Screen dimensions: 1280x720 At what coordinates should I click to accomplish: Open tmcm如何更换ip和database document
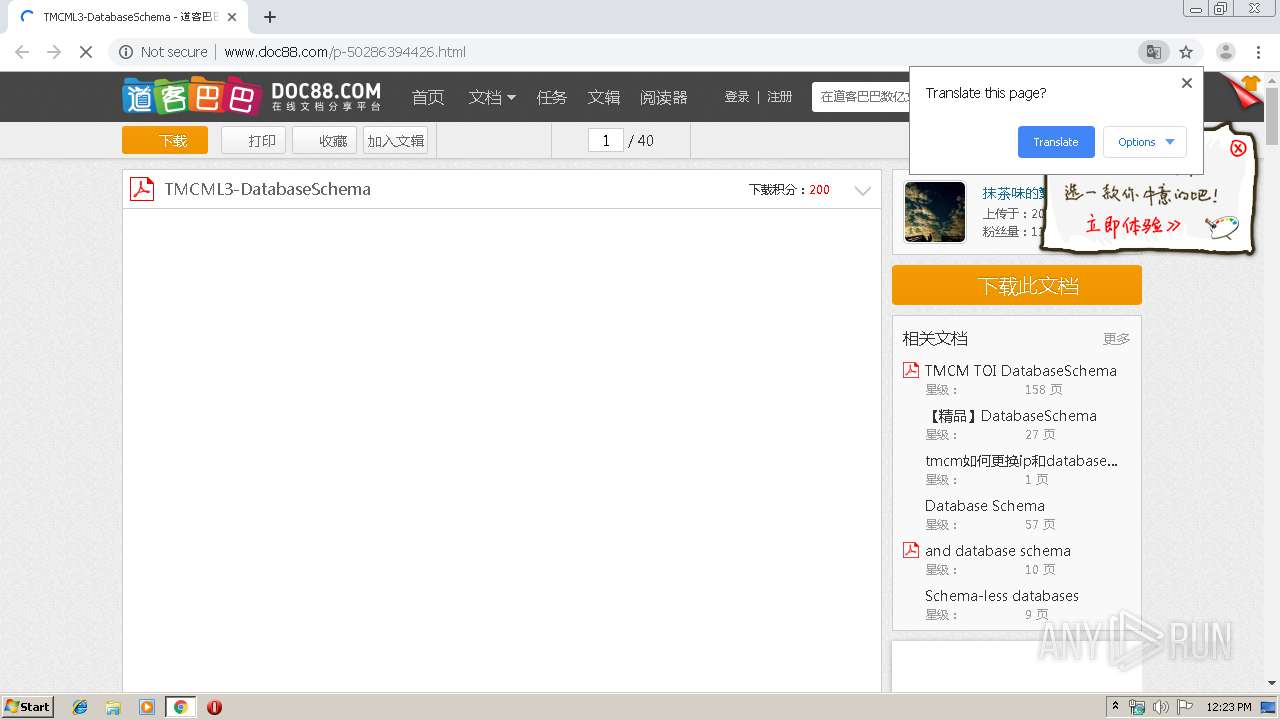point(1021,460)
